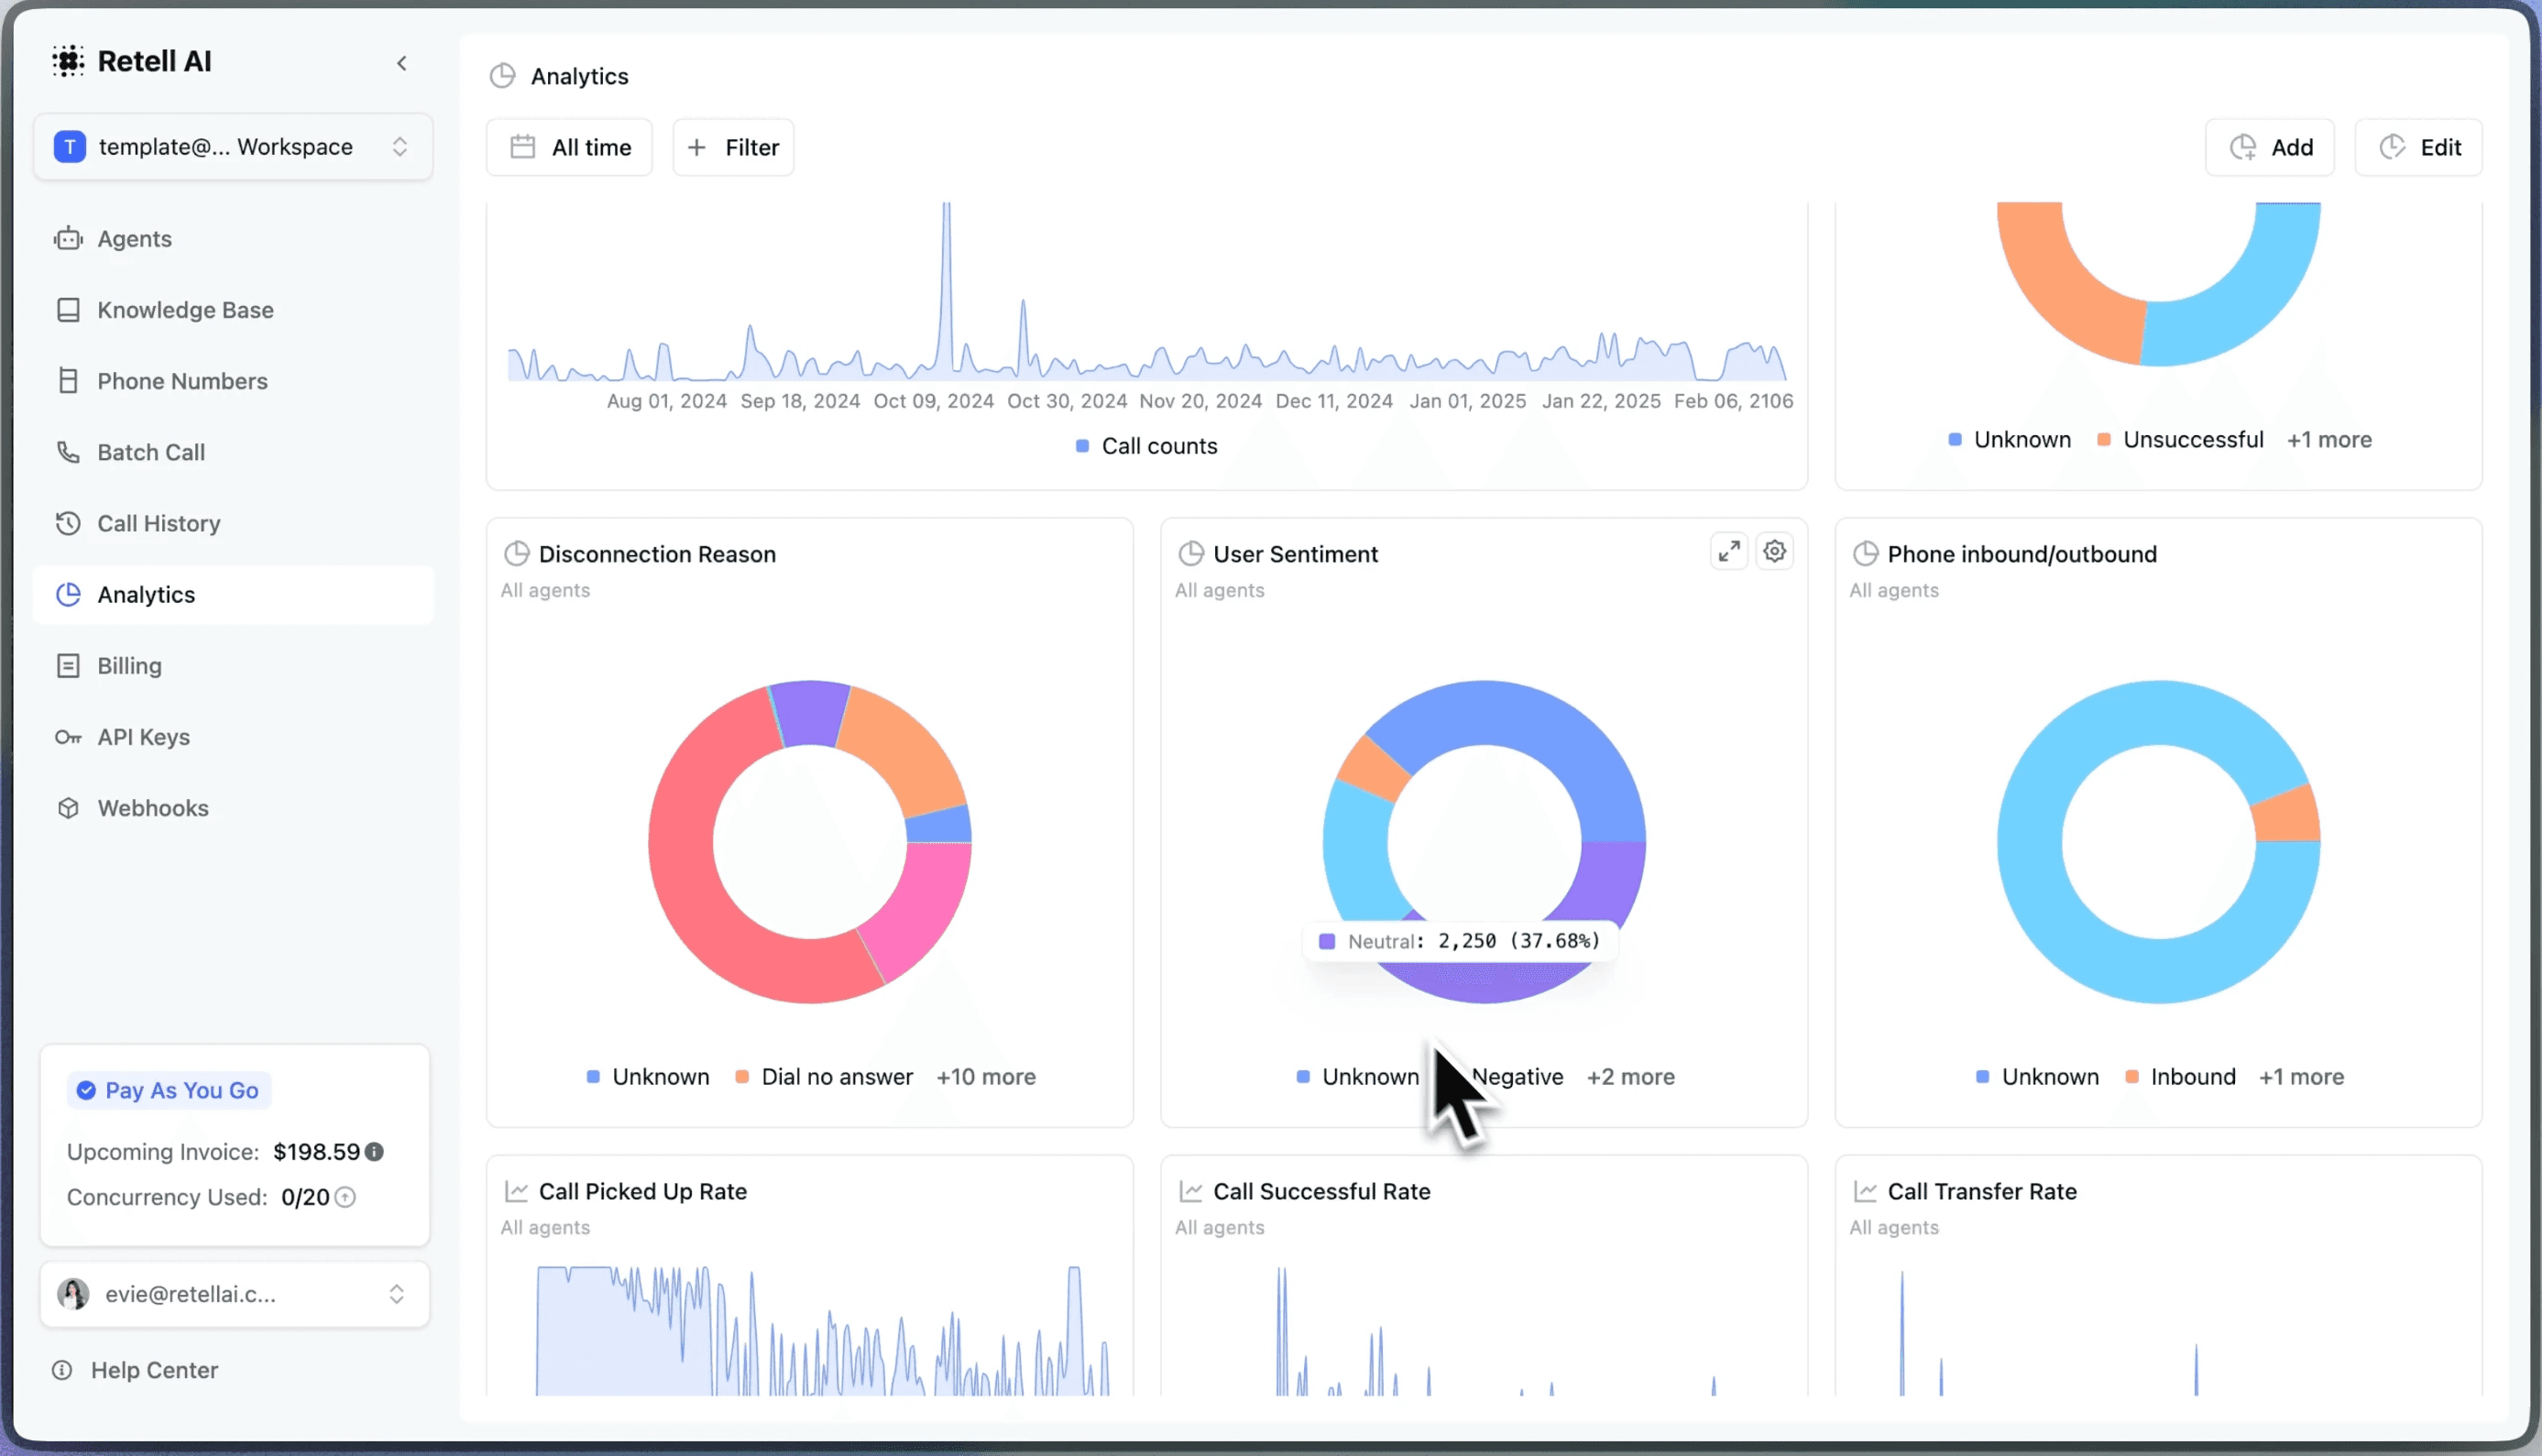
Task: View upcoming invoice details via info icon
Action: click(374, 1151)
